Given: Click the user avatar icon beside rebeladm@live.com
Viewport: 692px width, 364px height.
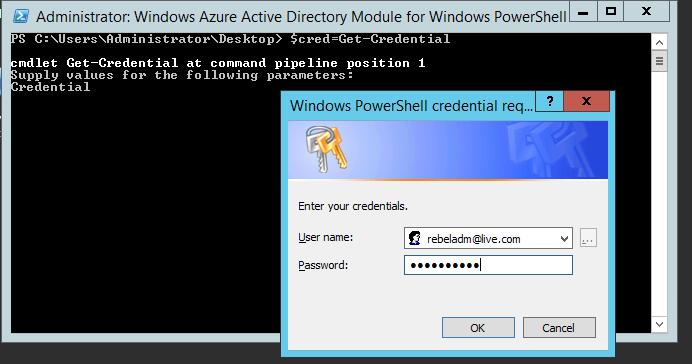Looking at the screenshot, I should [x=414, y=238].
